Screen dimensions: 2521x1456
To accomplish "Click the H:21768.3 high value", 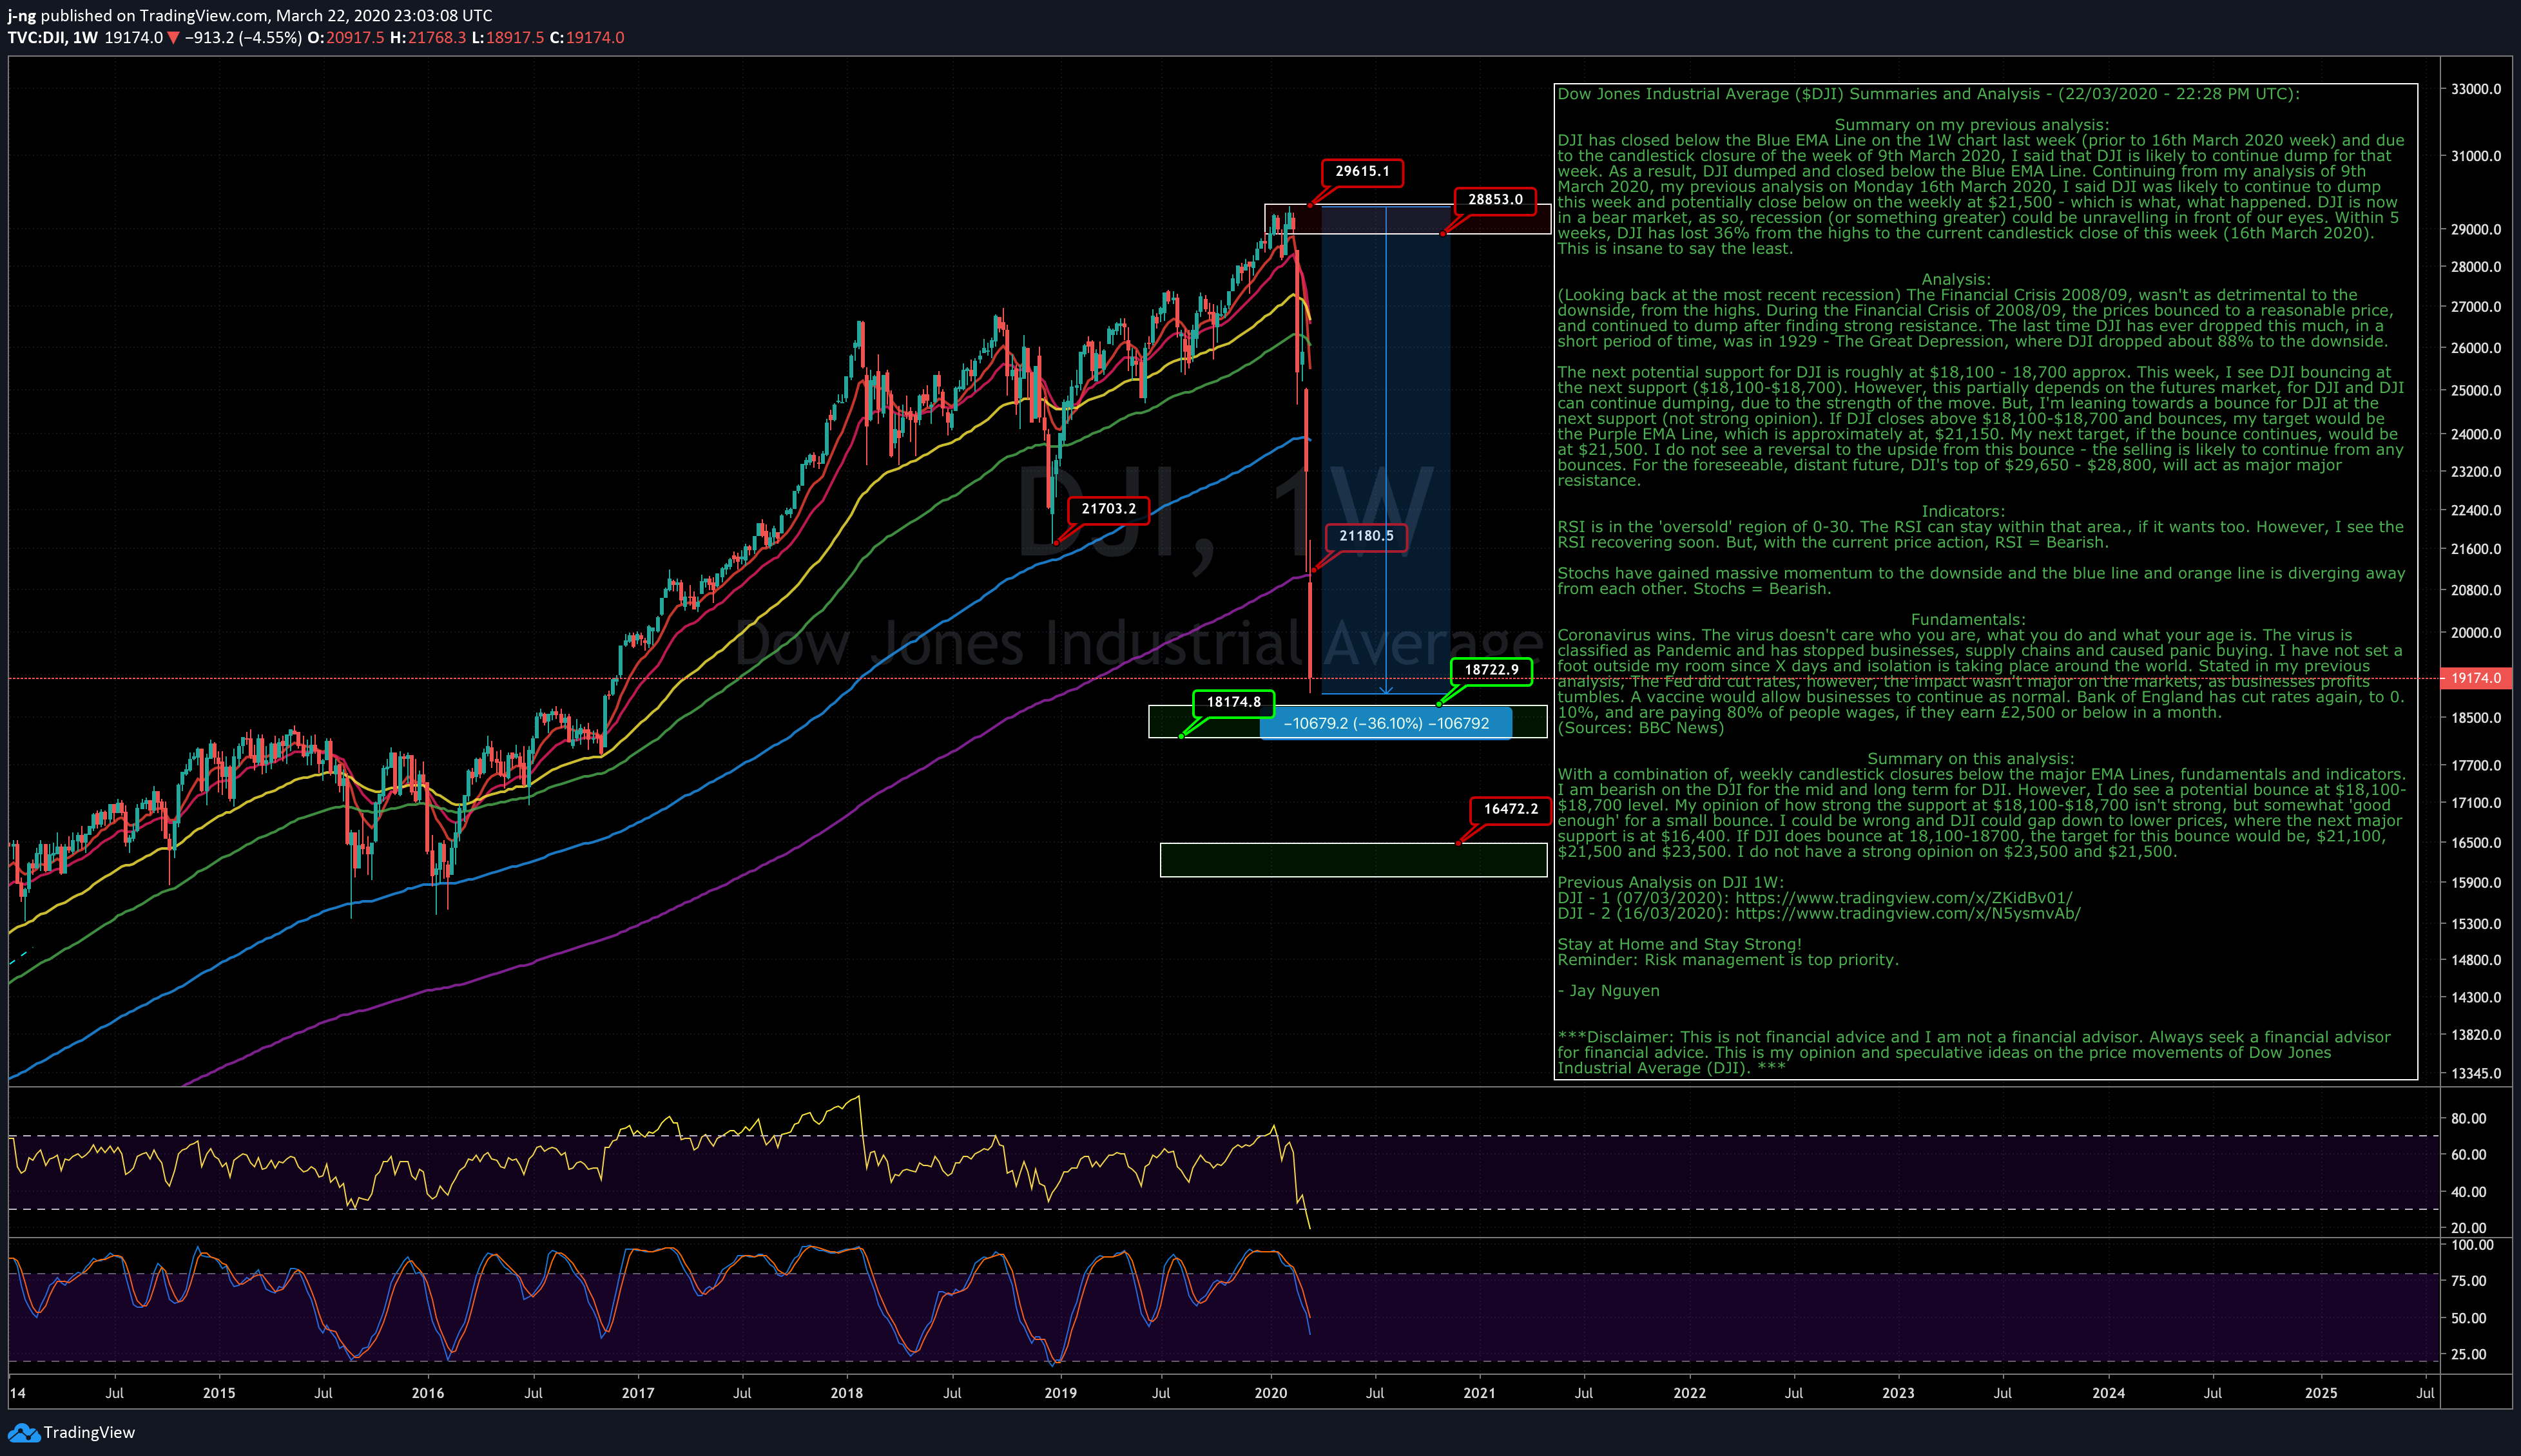I will (x=428, y=38).
